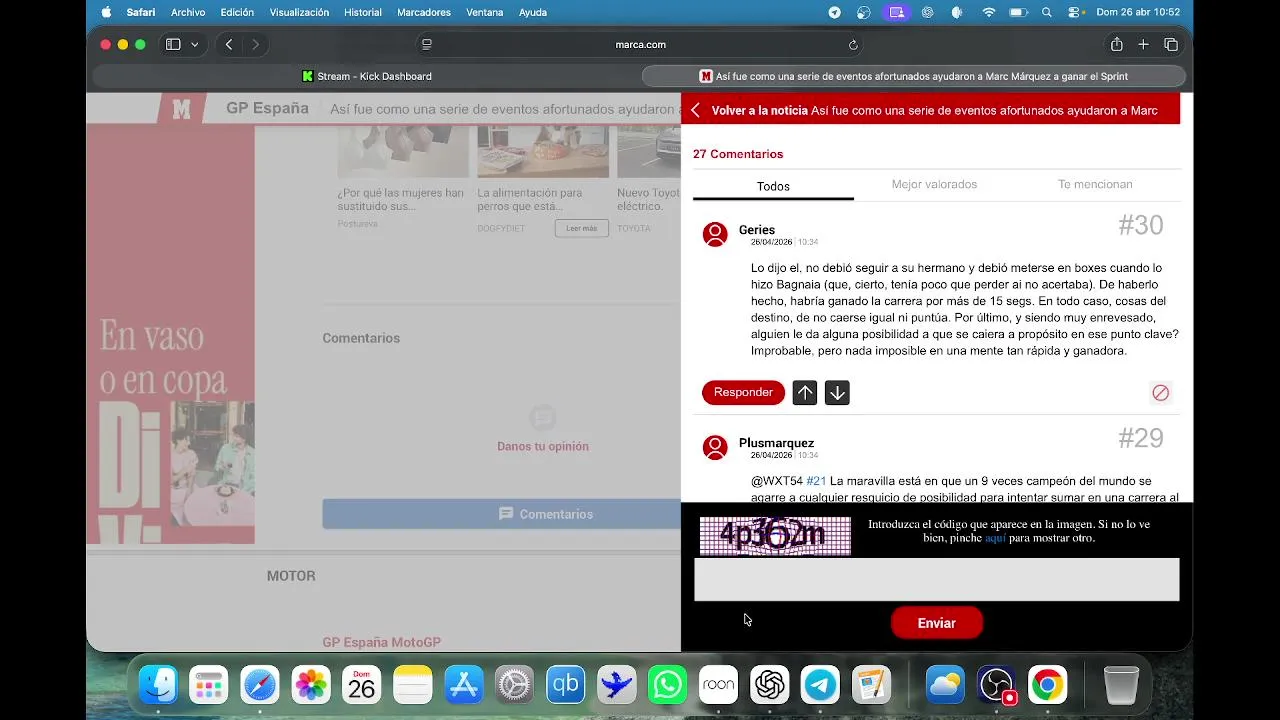The image size is (1280, 720).
Task: Open Launchpad in the Dock
Action: click(209, 685)
